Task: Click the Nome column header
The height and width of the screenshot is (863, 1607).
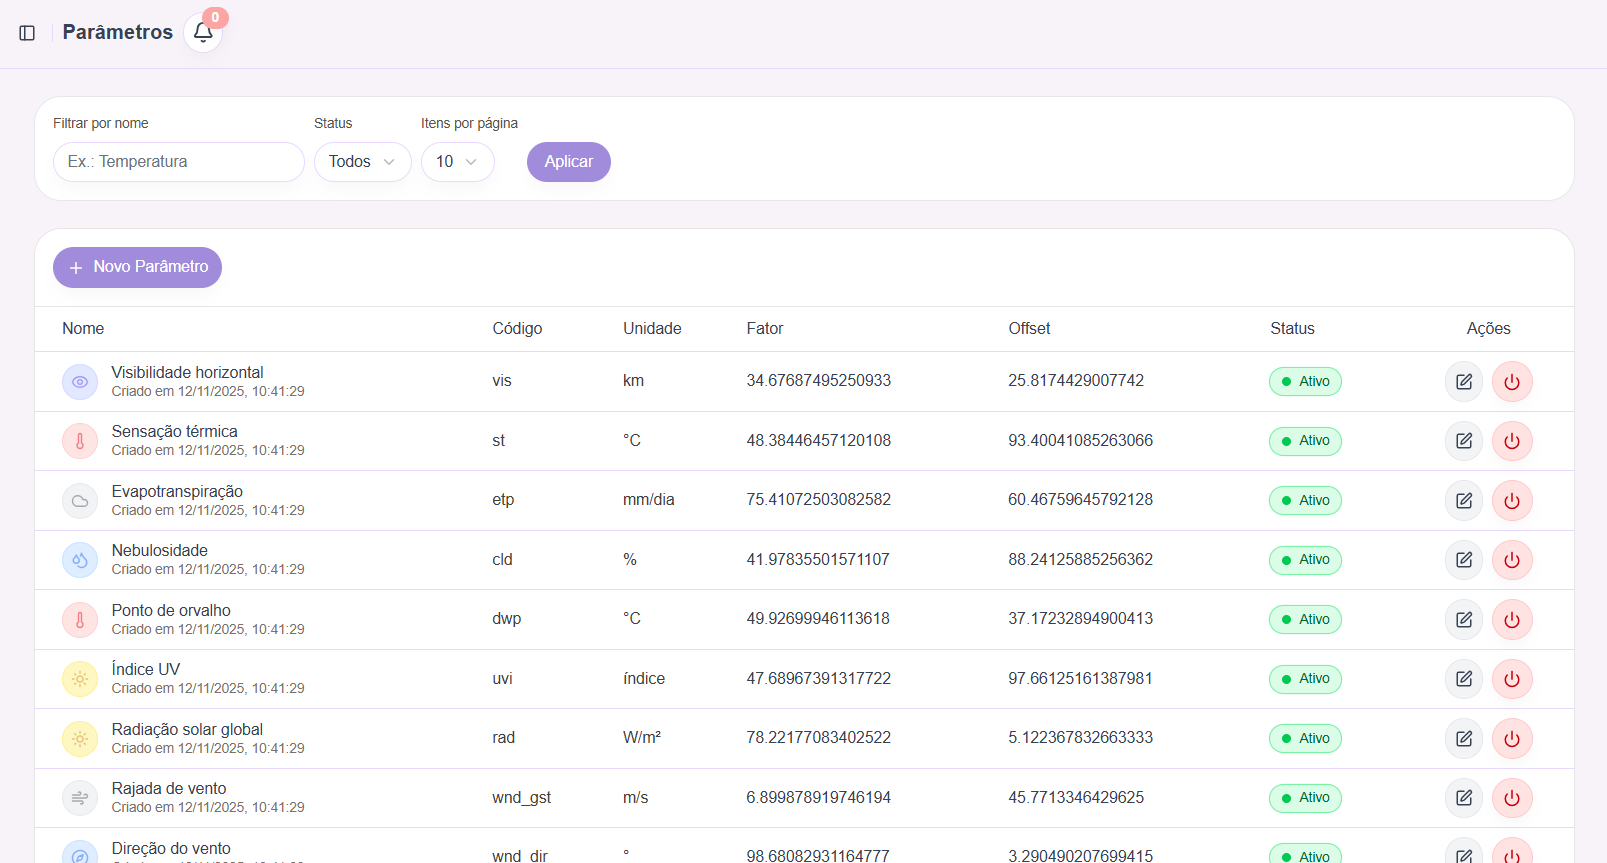Action: click(x=83, y=329)
